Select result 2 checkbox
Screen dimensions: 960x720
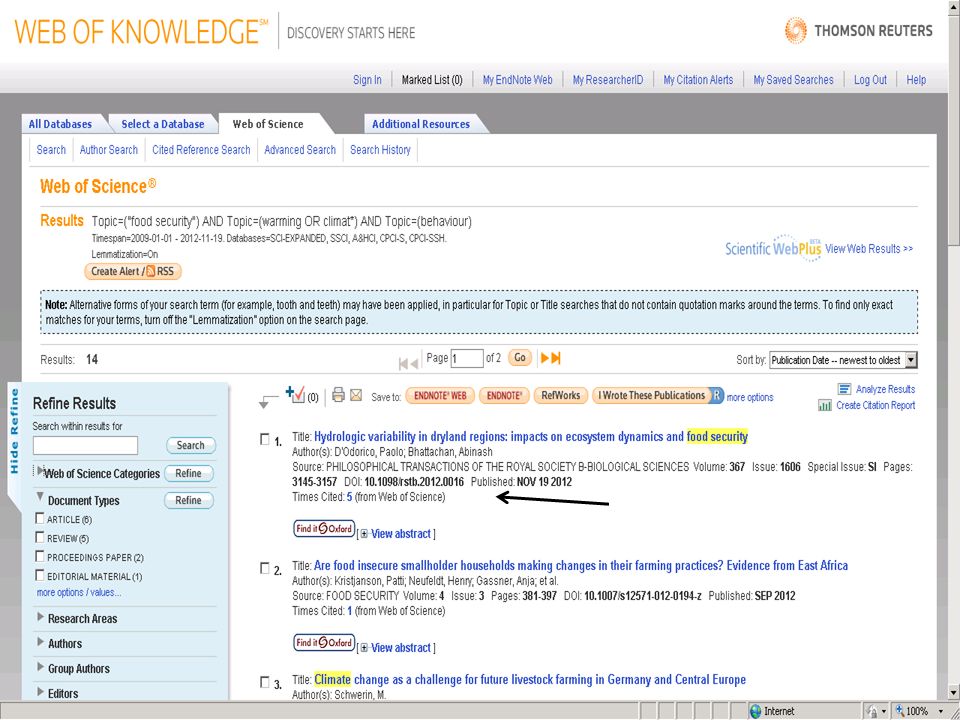[264, 569]
